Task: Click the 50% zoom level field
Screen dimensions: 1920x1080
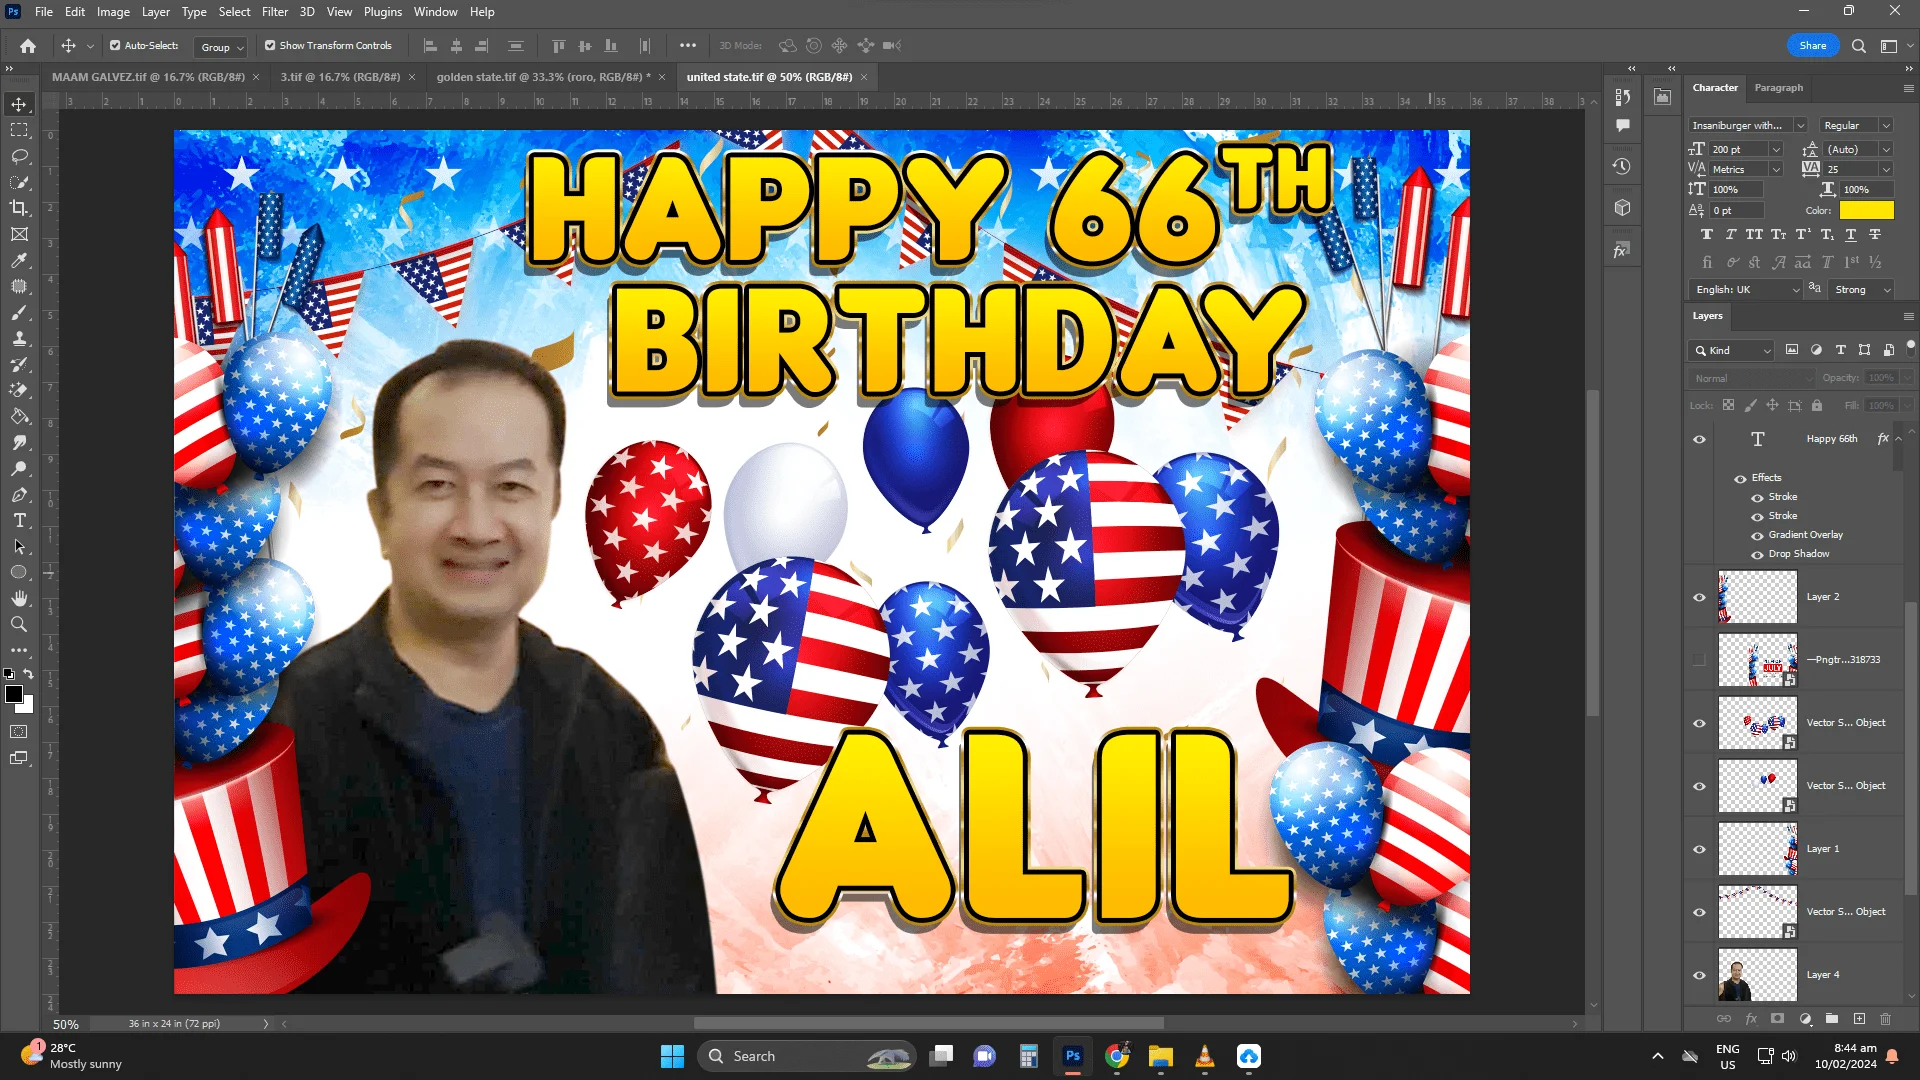Action: pos(66,1024)
